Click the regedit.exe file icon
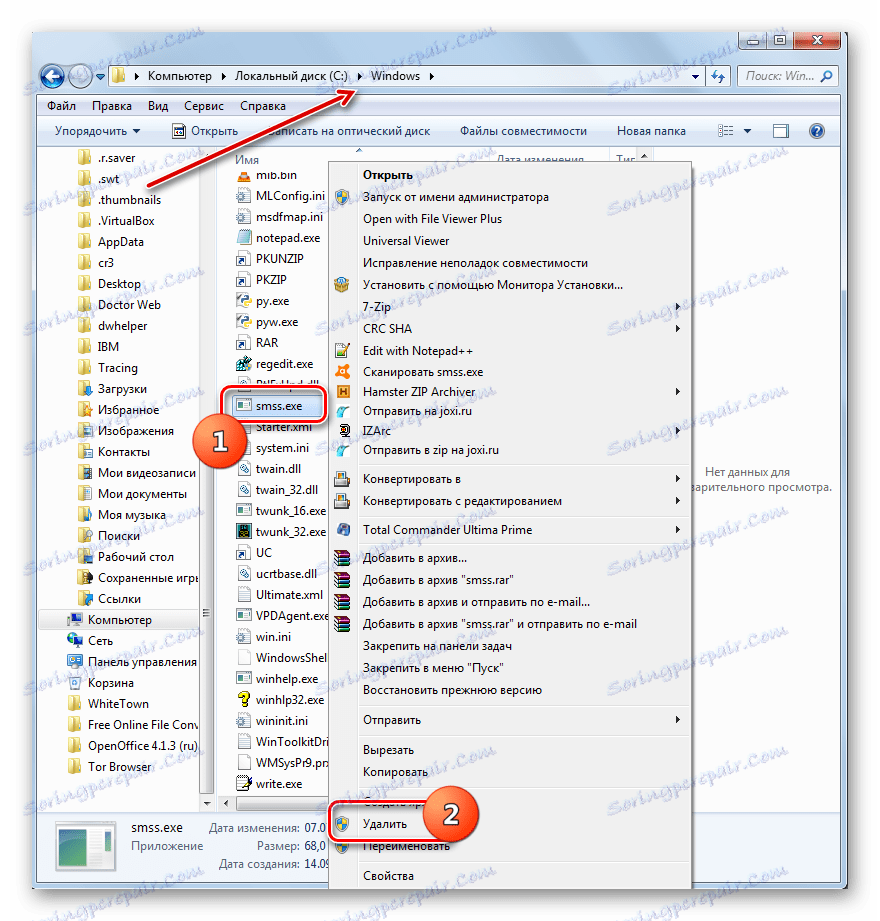Image resolution: width=880 pixels, height=921 pixels. [243, 364]
